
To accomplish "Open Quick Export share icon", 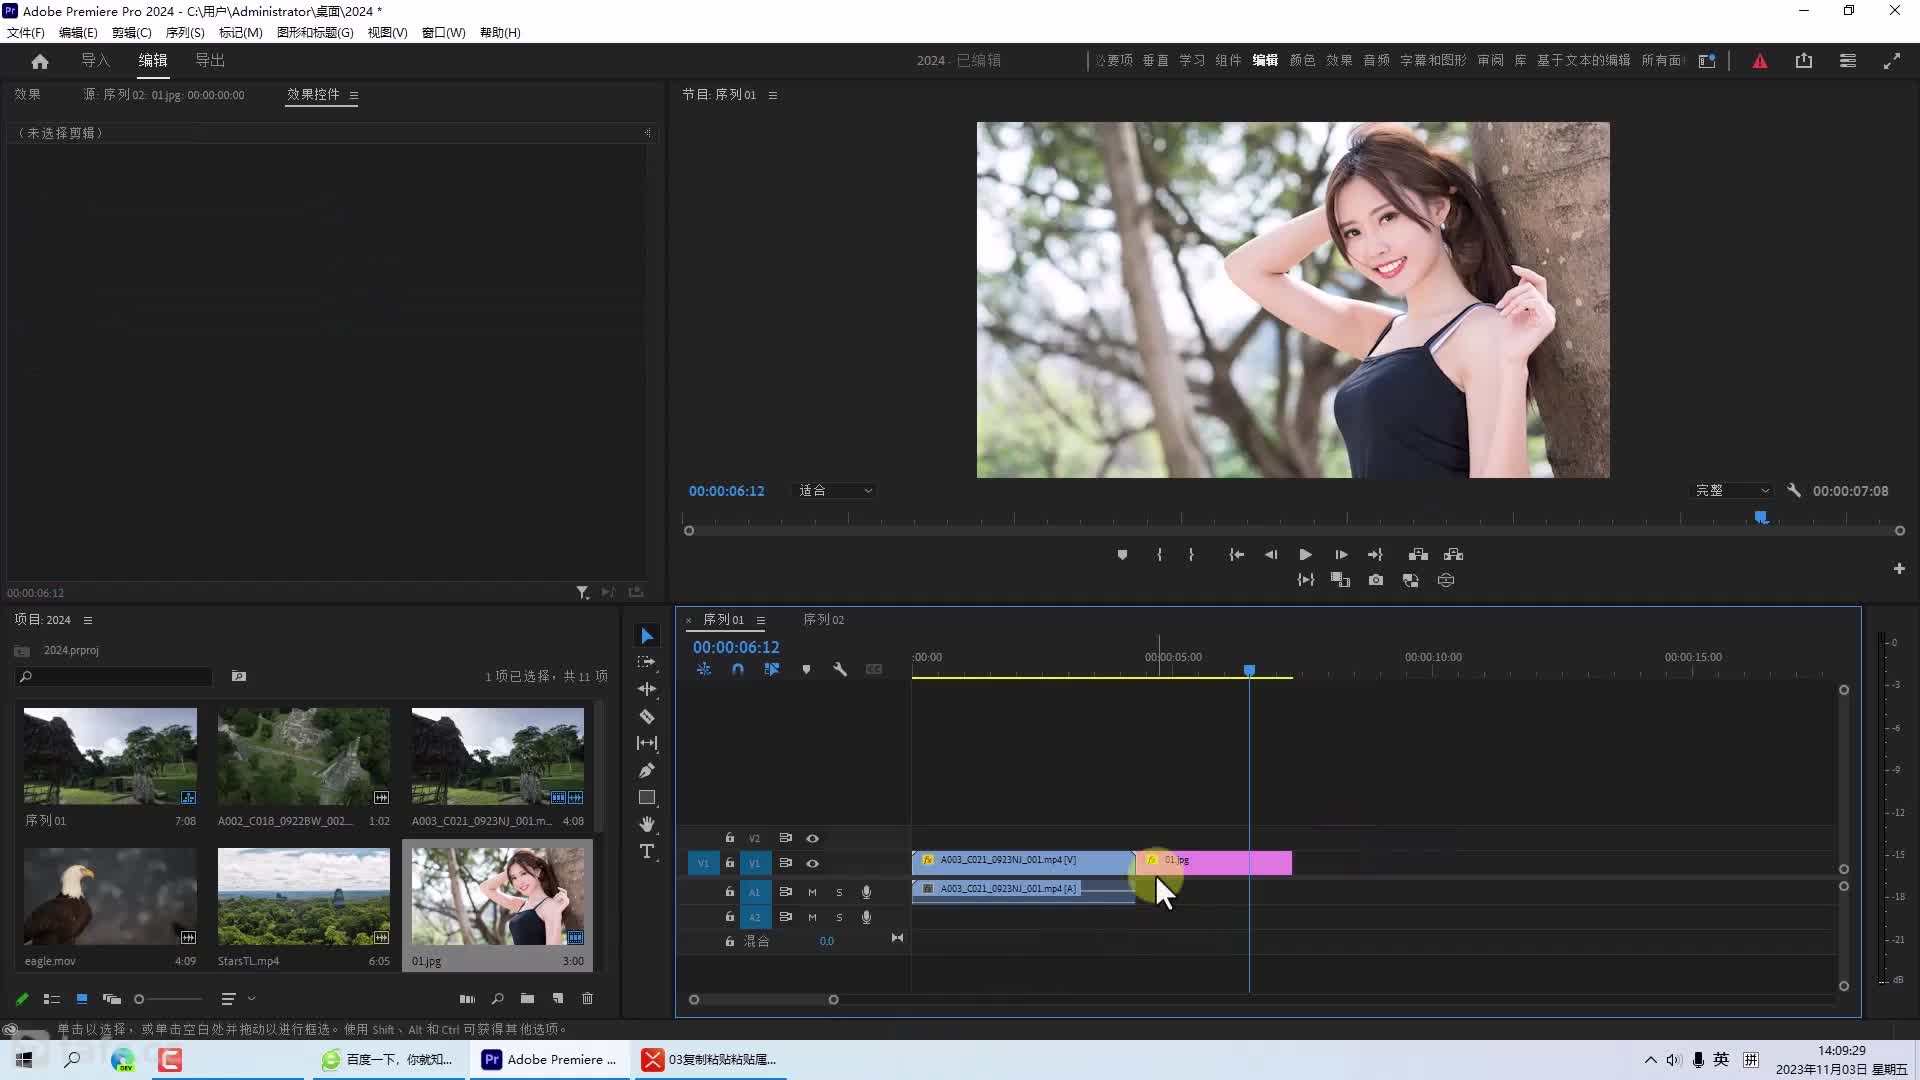I will pyautogui.click(x=1804, y=61).
